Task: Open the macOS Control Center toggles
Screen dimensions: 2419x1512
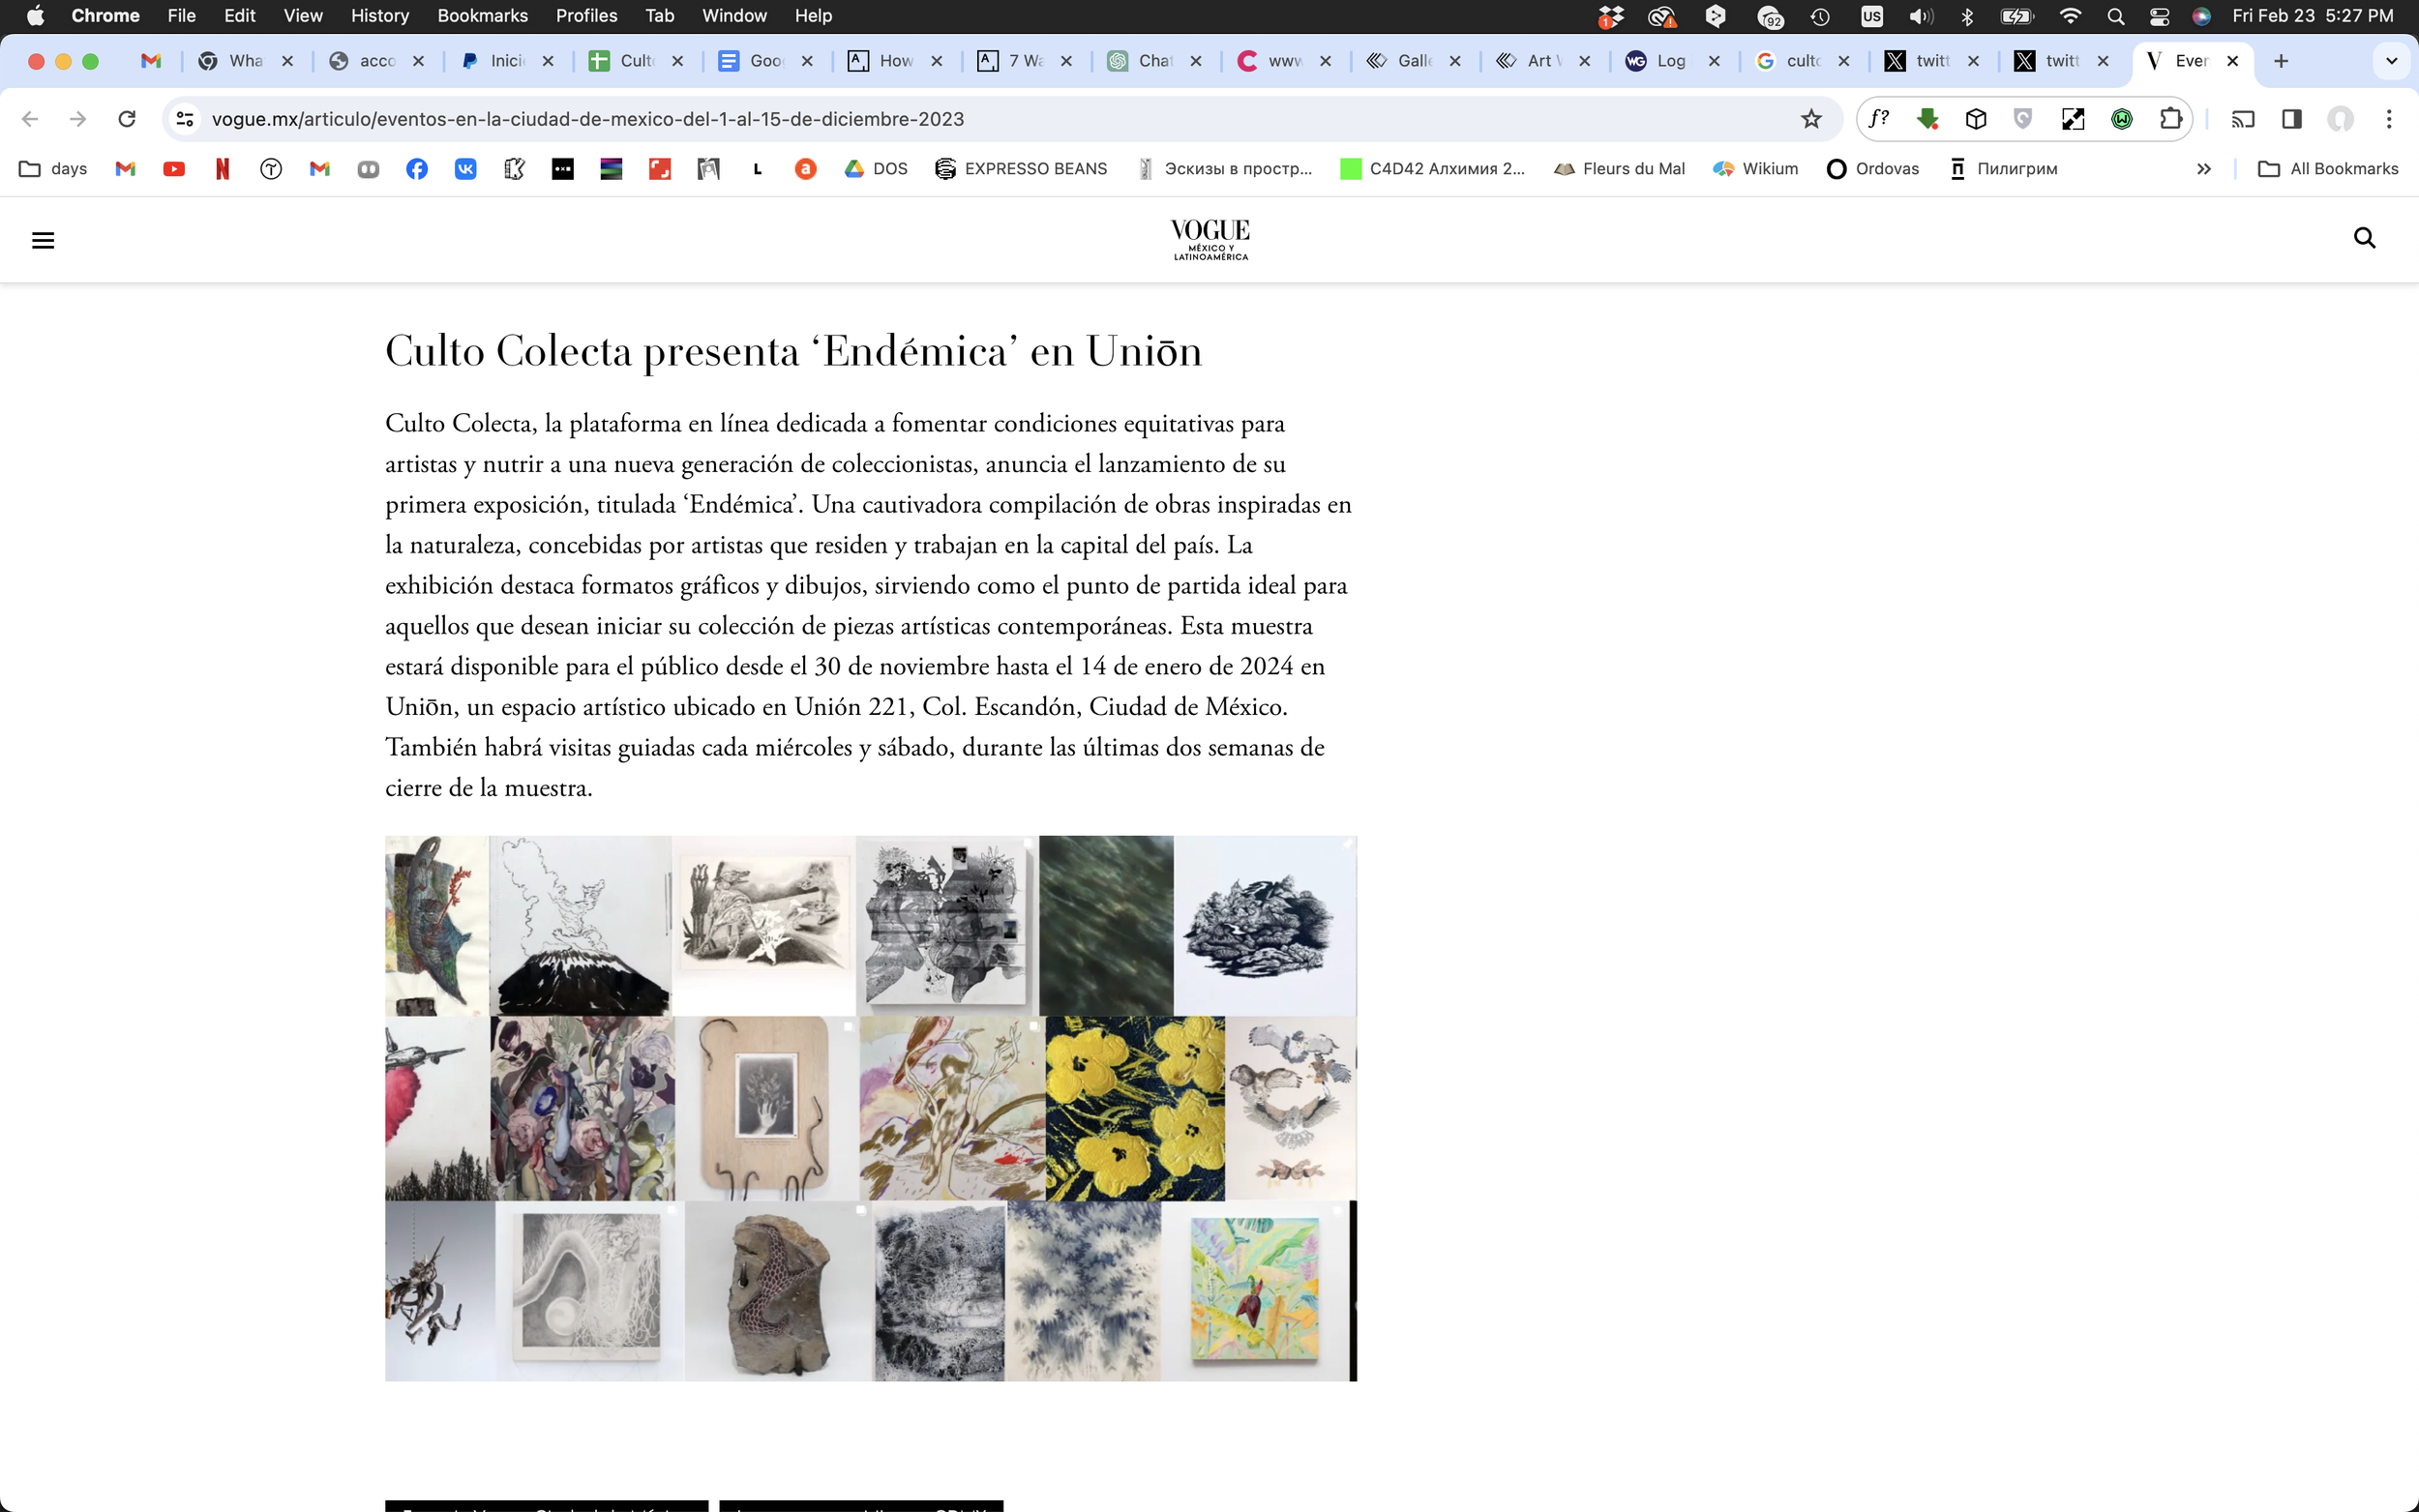Action: 2159,16
